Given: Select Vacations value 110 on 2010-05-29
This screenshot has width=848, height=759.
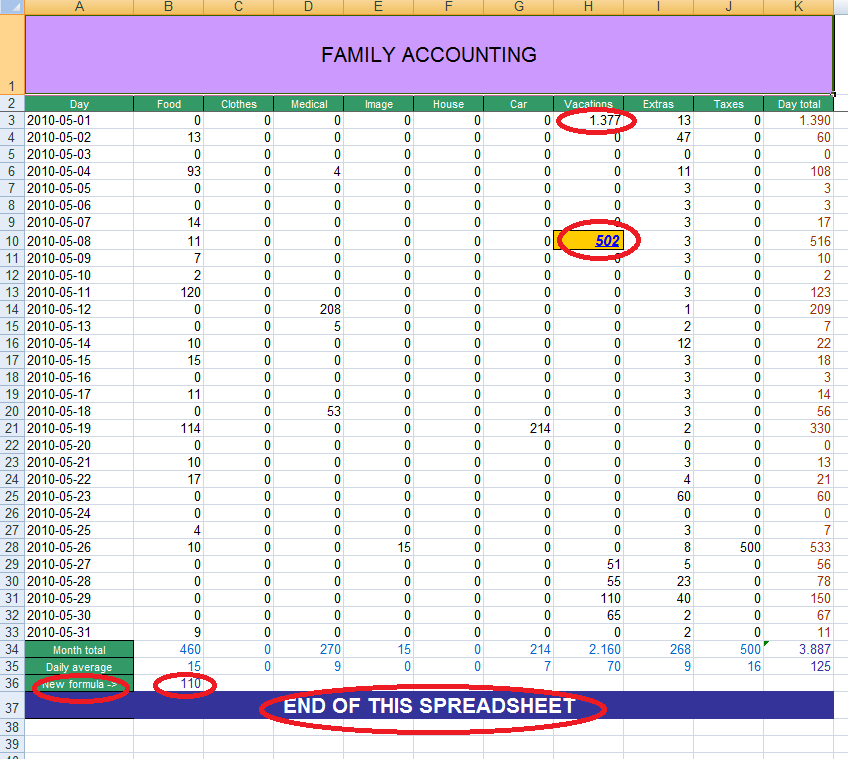Looking at the screenshot, I should click(588, 598).
